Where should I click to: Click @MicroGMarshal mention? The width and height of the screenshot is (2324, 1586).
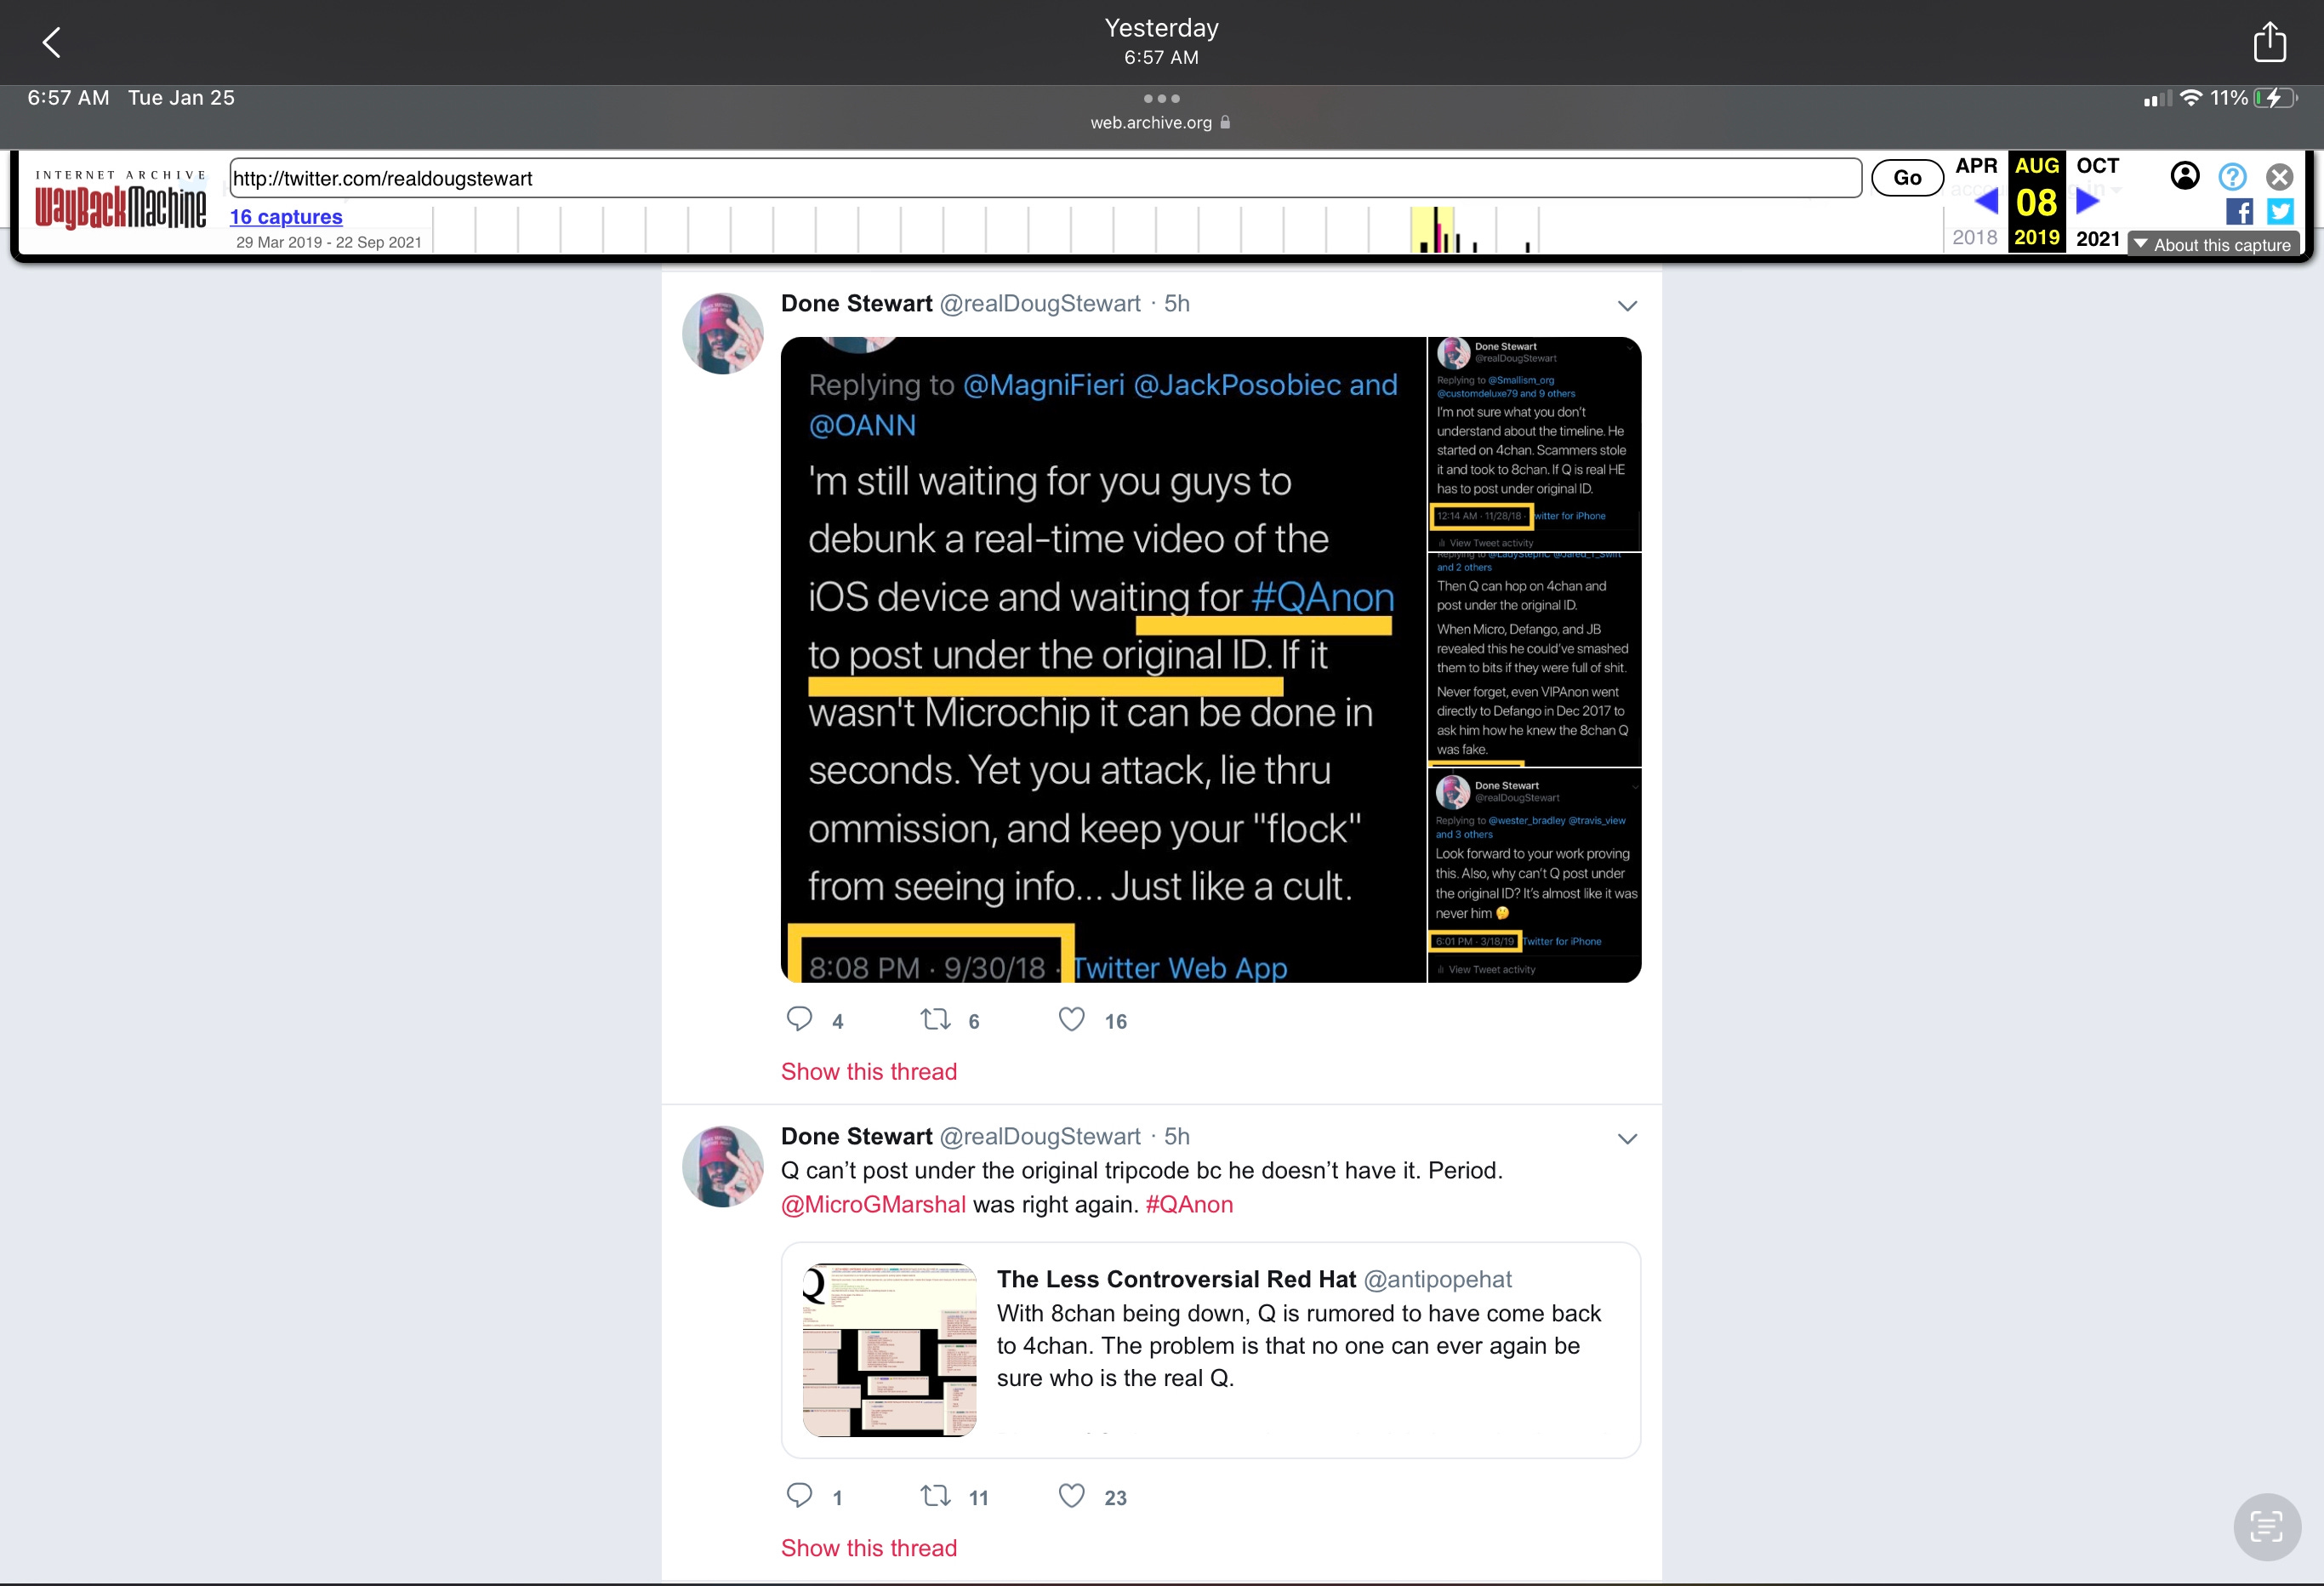[873, 1205]
